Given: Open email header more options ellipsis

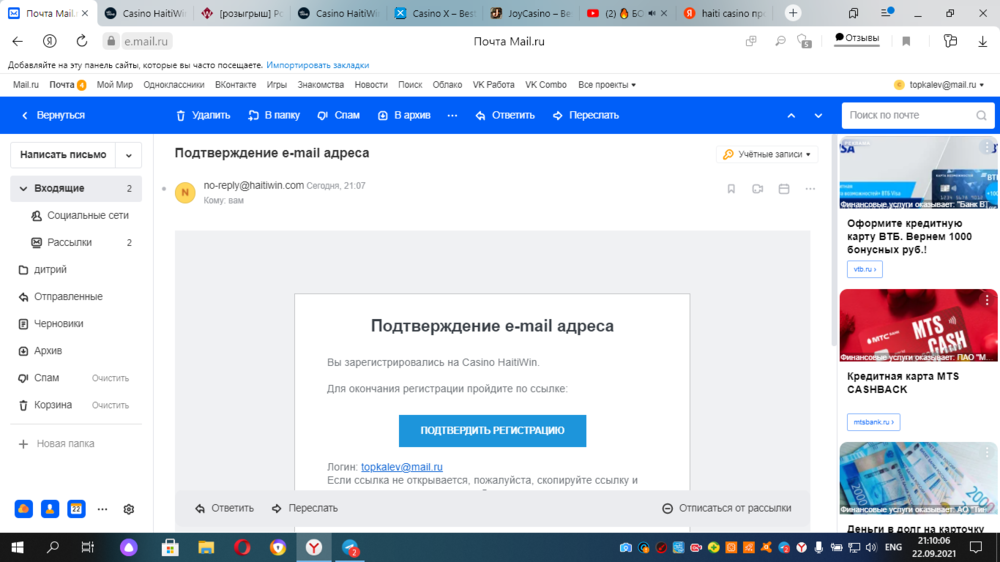Looking at the screenshot, I should 810,189.
